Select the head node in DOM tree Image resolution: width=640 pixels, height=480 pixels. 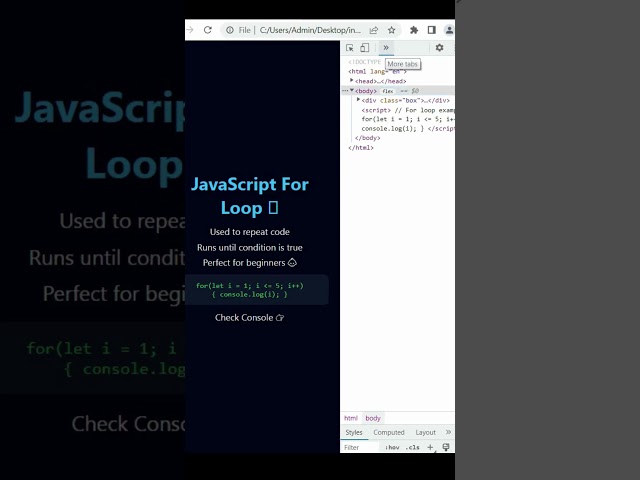coord(380,81)
